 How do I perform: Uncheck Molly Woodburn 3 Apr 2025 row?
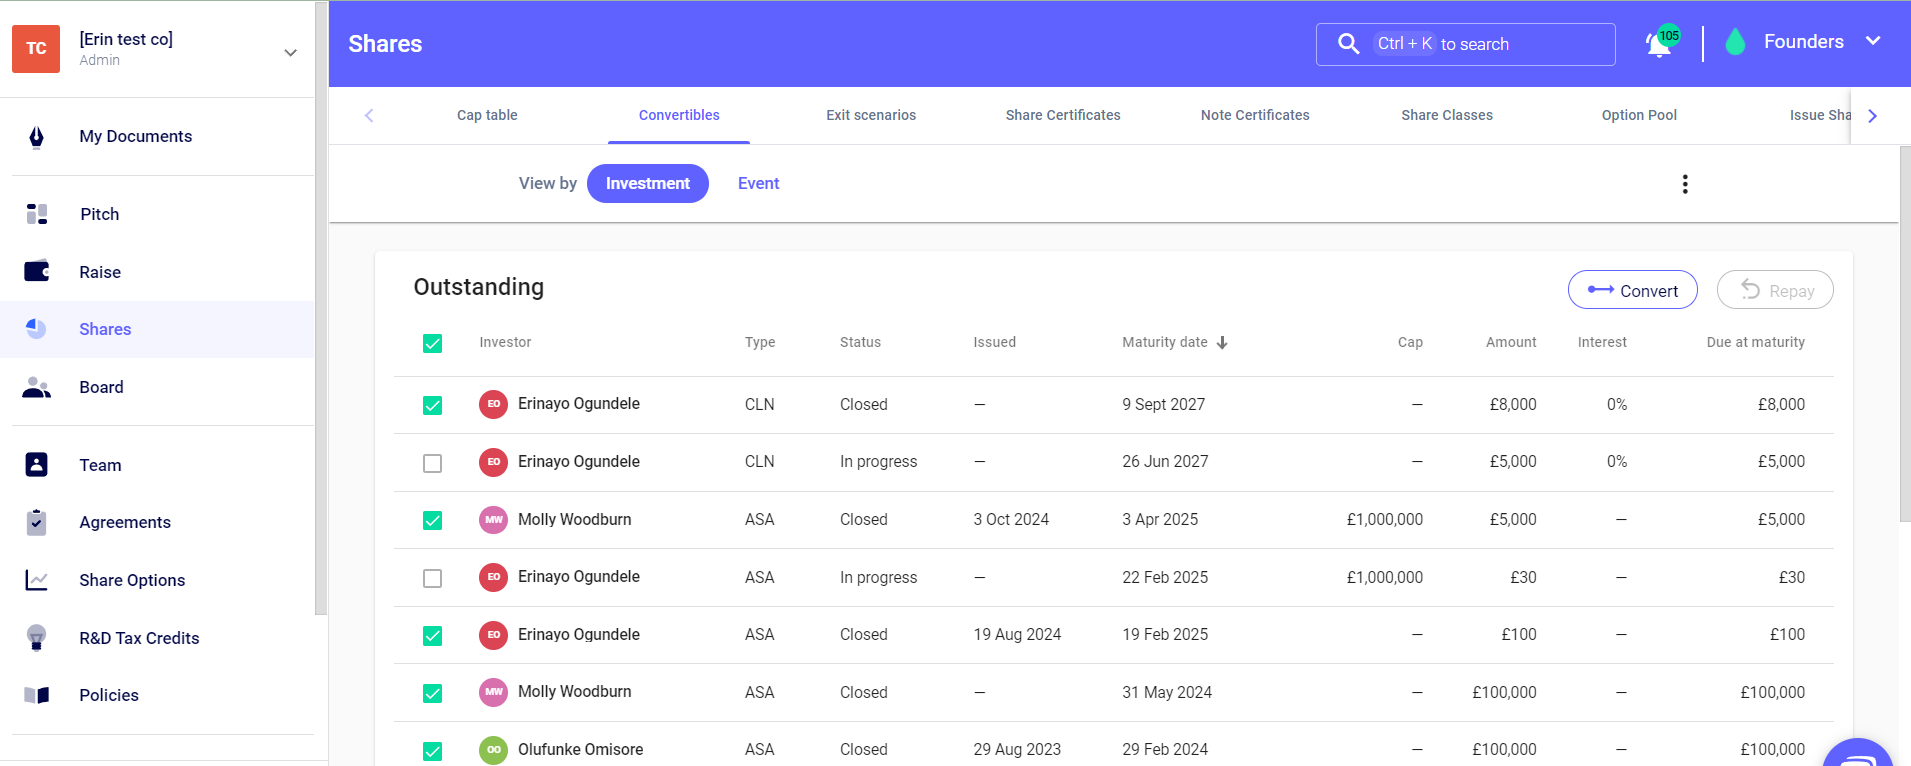(x=432, y=520)
